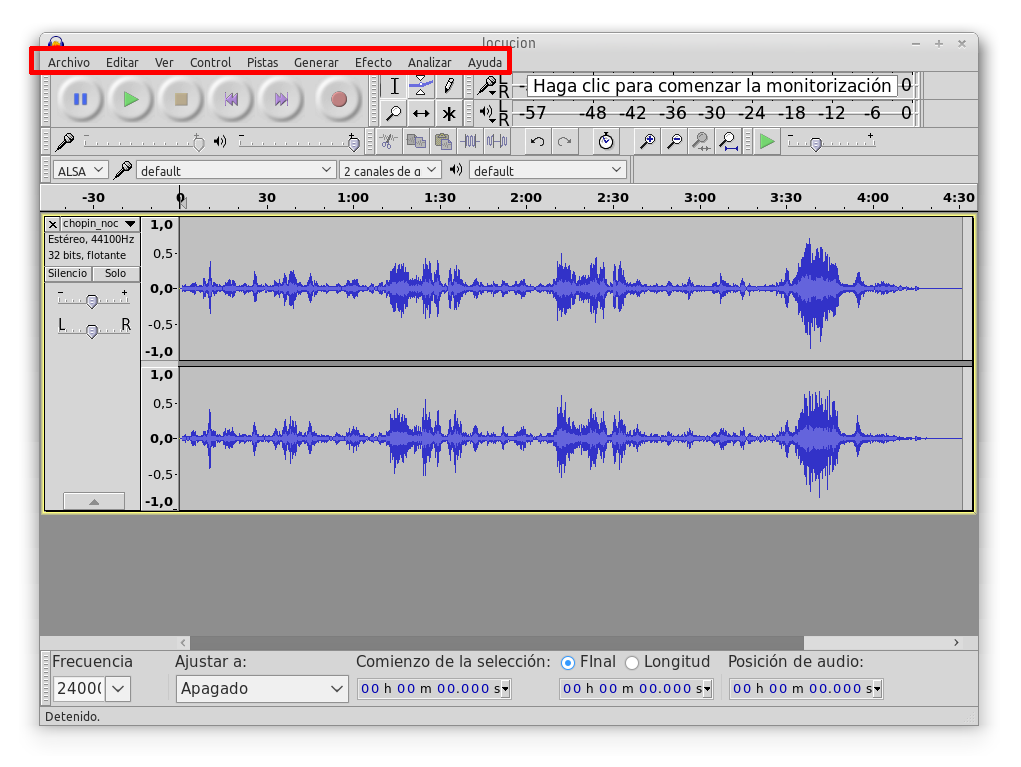Open the chopin_noc track menu dropdown
The image size is (1021, 767).
(x=100, y=223)
